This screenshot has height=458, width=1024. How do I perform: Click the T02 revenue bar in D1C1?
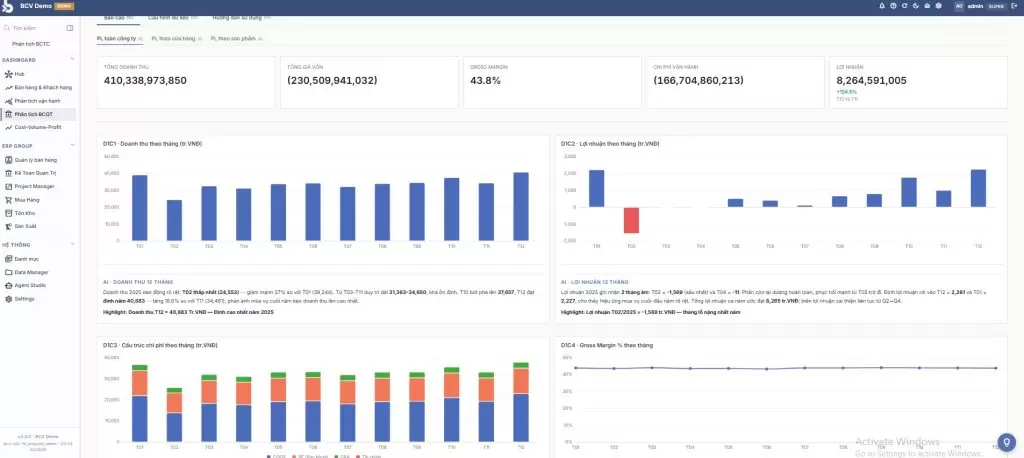[174, 220]
